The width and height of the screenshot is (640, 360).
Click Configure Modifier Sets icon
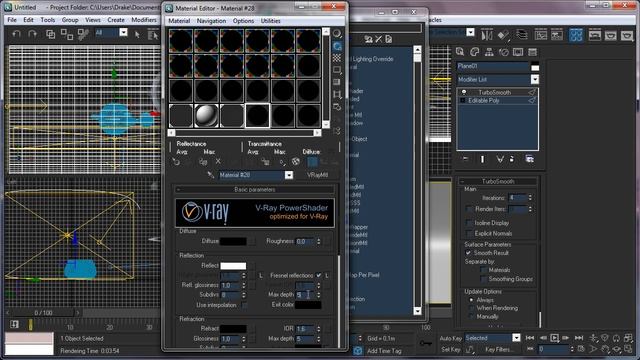tap(530, 159)
